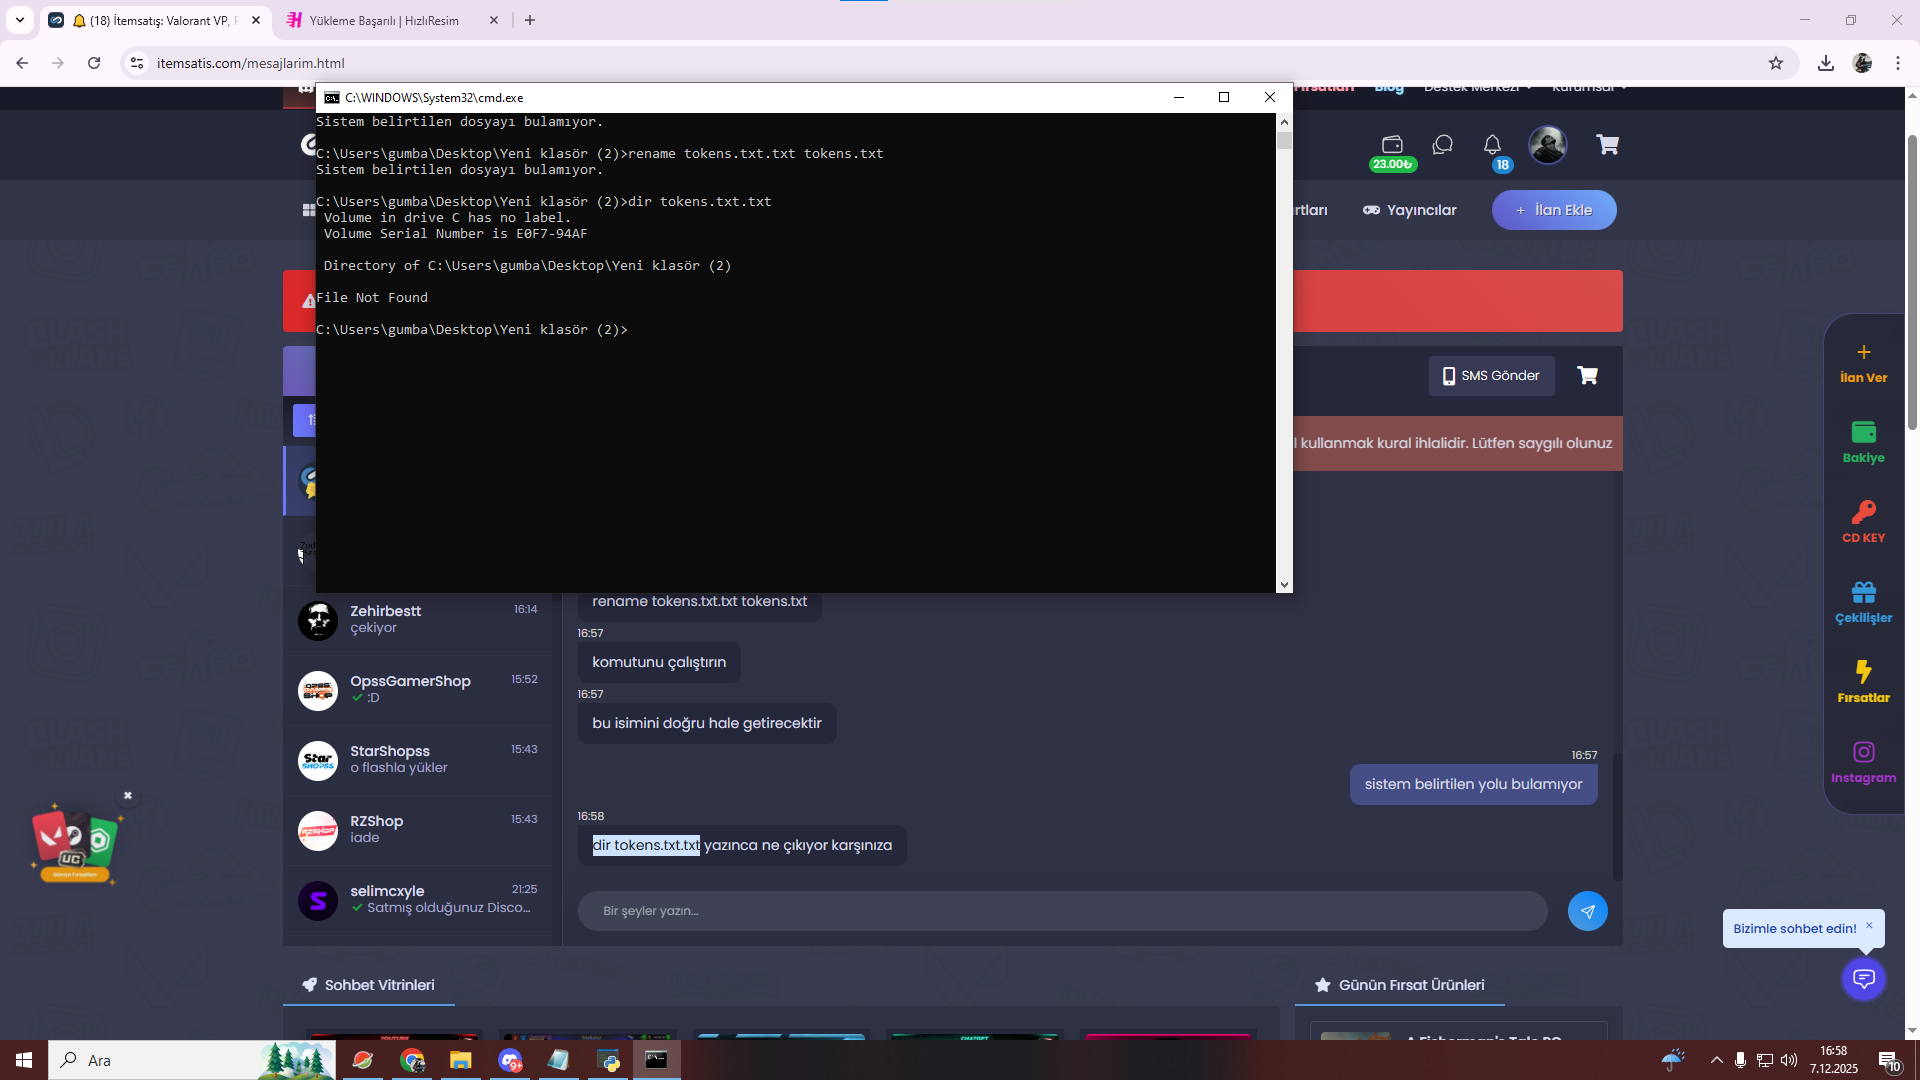This screenshot has height=1080, width=1920.
Task: Close the İtemsatış Valorant VP tab
Action: point(256,20)
